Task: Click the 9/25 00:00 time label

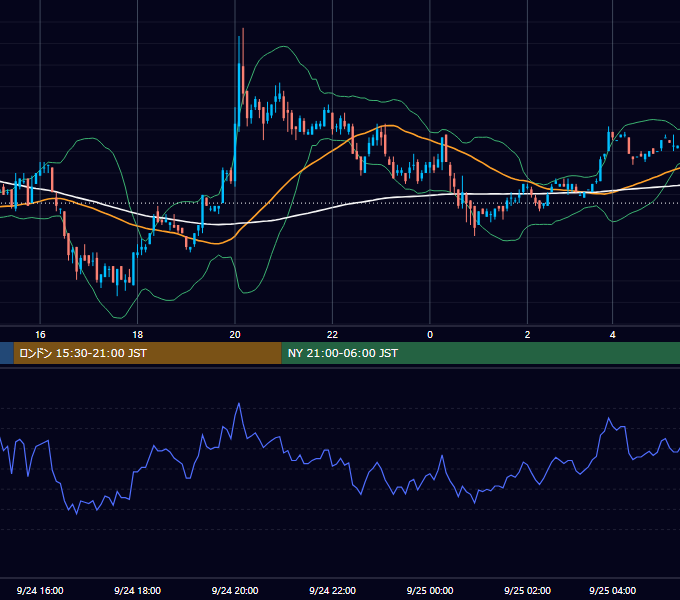Action: 430,590
